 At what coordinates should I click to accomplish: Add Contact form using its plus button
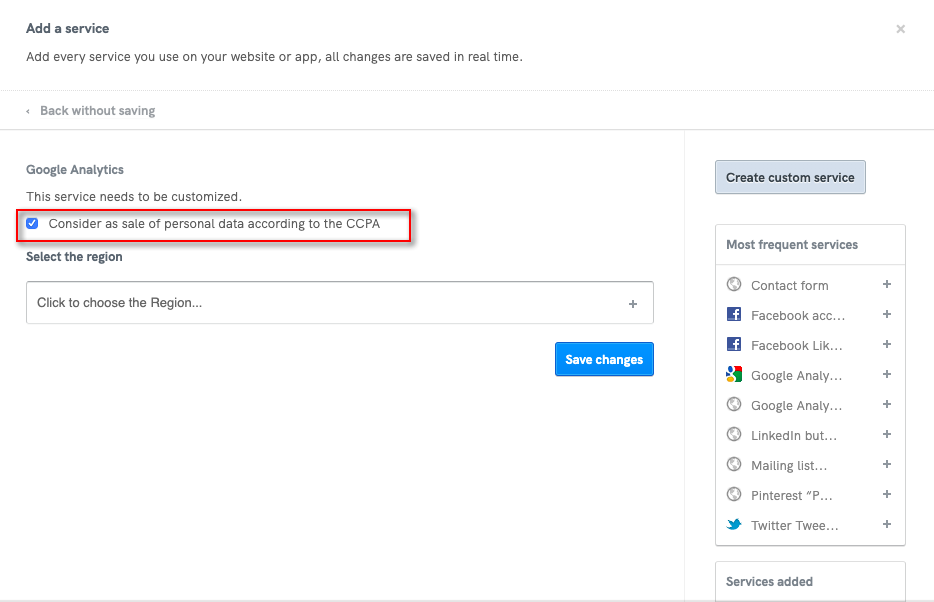[x=886, y=285]
